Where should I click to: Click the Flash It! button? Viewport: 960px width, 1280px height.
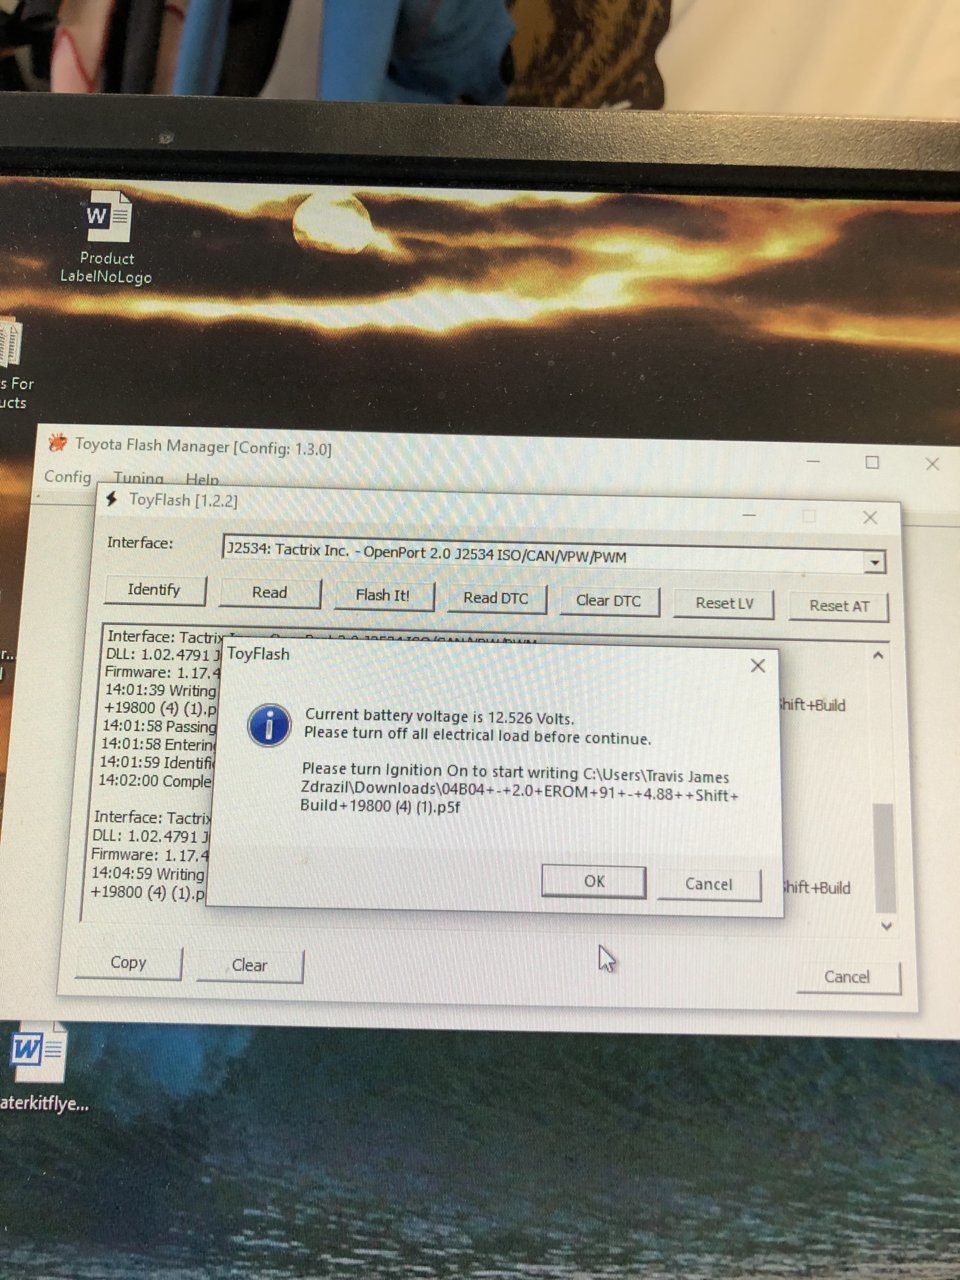point(383,595)
